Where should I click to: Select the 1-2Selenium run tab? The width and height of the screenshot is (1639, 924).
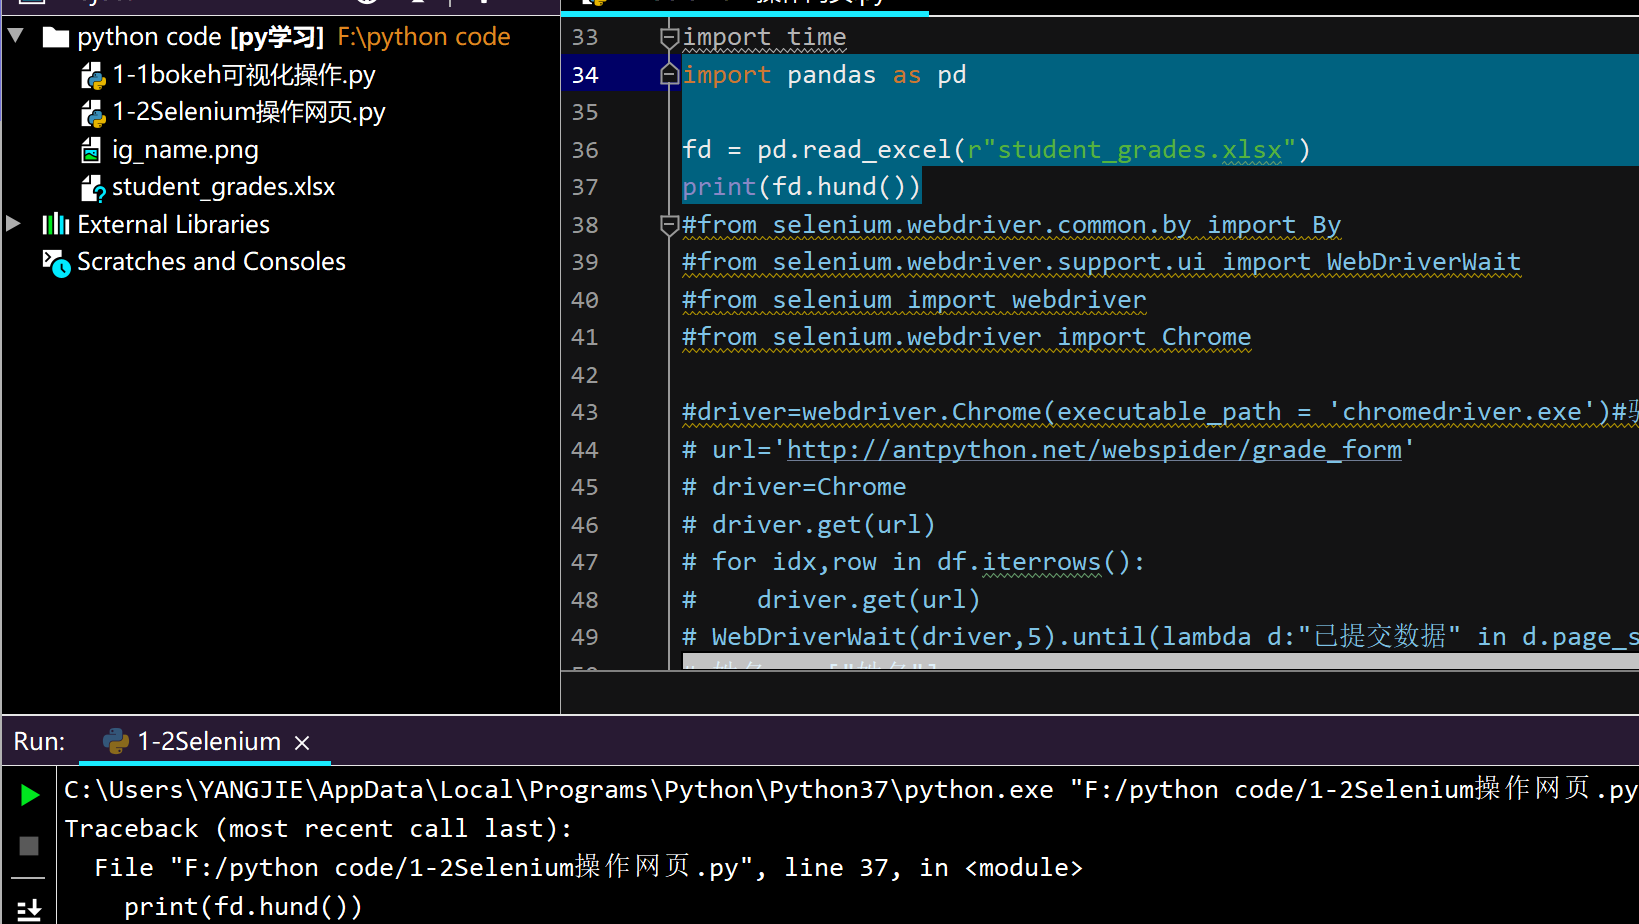point(208,741)
